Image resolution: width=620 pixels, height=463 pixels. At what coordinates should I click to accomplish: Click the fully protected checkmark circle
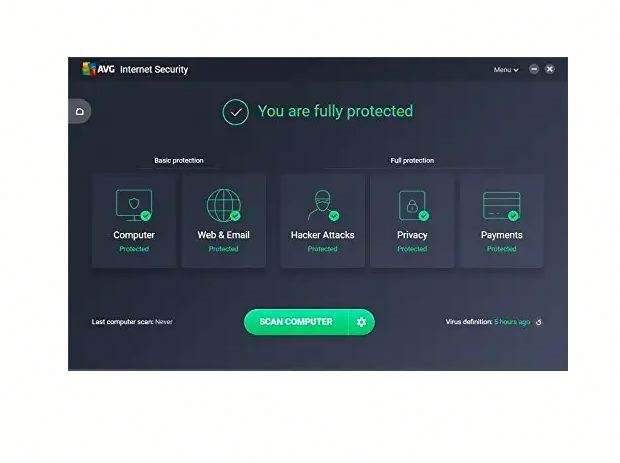[235, 112]
